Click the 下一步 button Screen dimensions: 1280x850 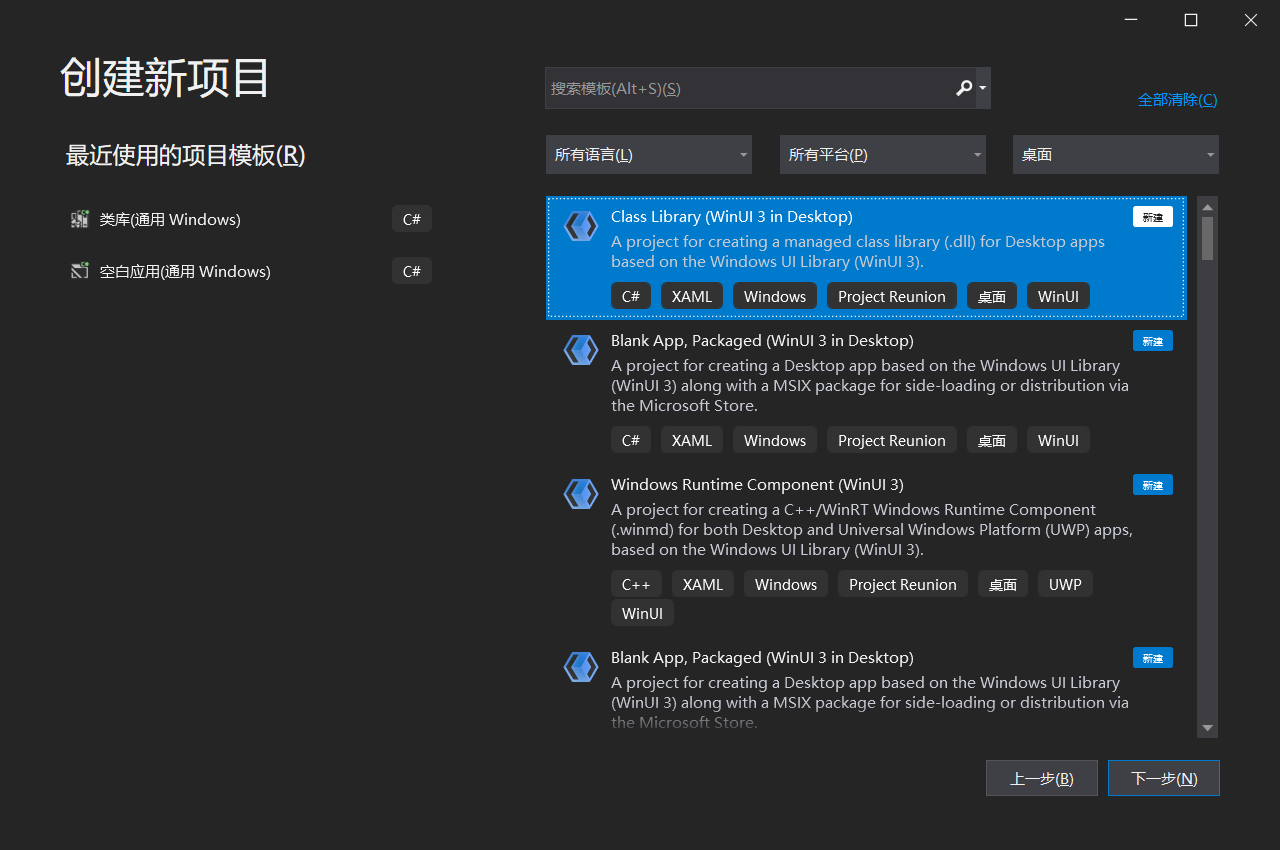click(x=1164, y=778)
